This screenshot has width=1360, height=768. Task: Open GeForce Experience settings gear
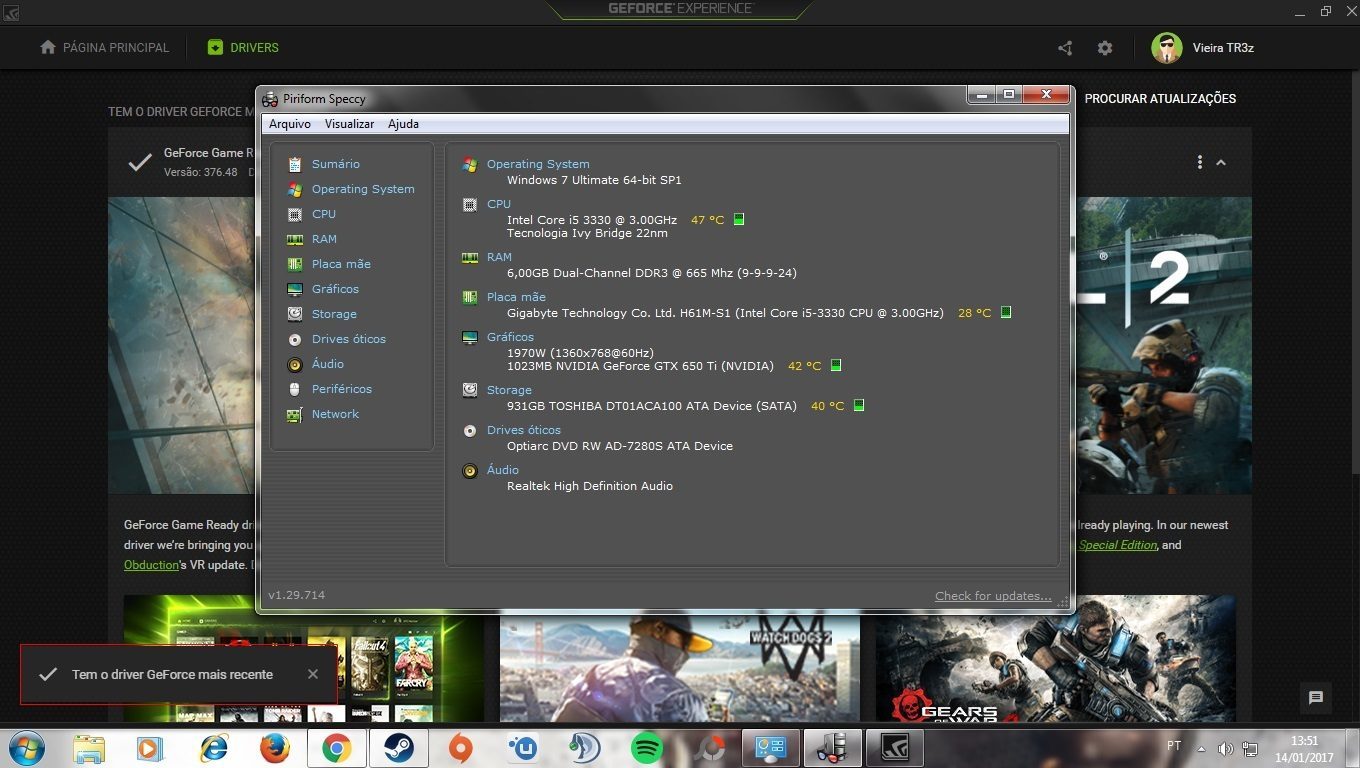click(1105, 48)
